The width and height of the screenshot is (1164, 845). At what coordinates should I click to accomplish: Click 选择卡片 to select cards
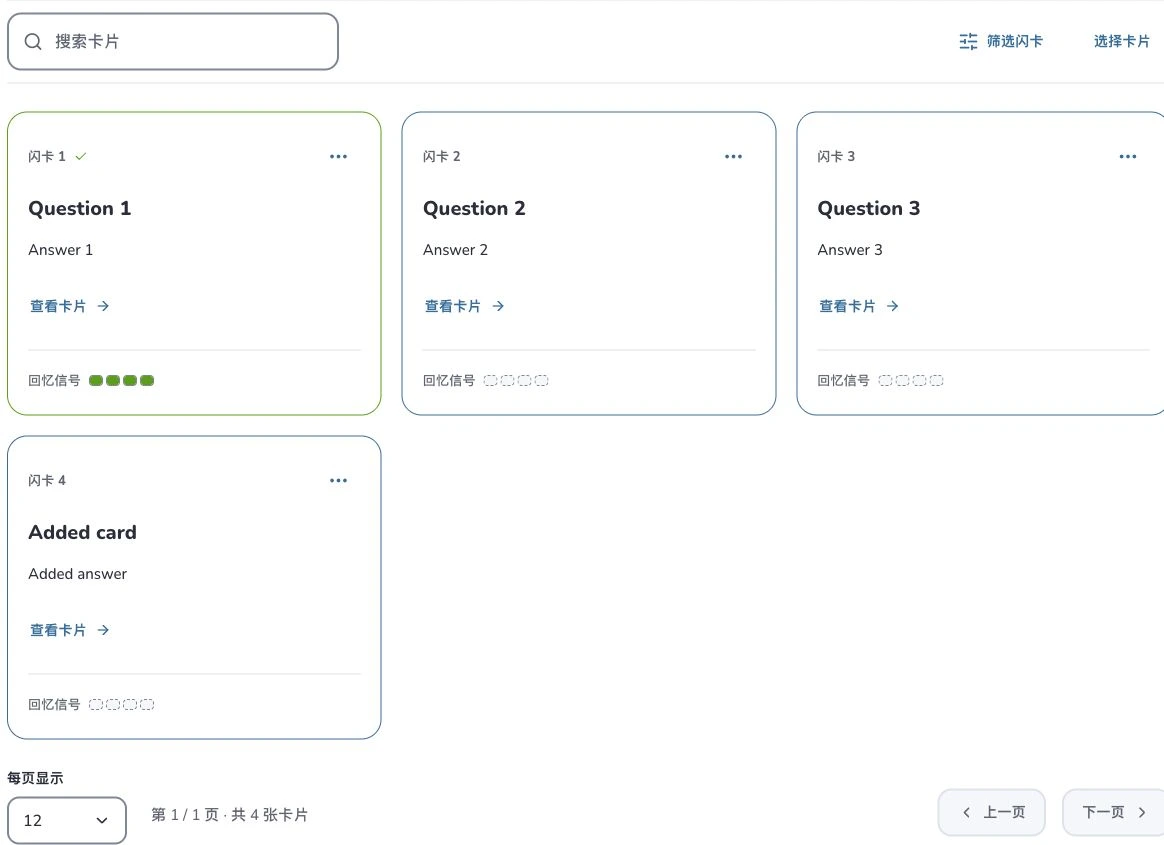click(x=1122, y=42)
